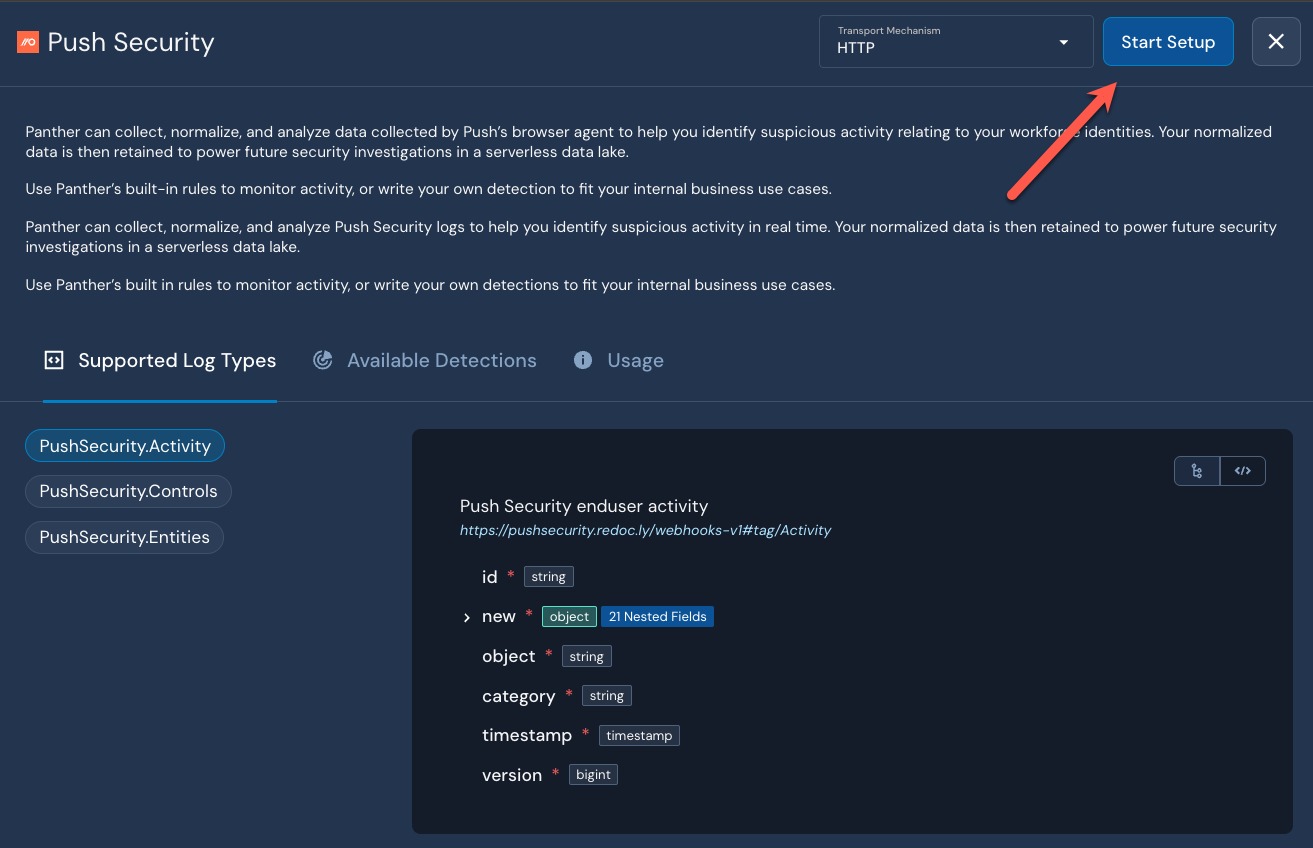Image resolution: width=1313 pixels, height=848 pixels.
Task: Open the Available Detections tab
Action: tap(425, 361)
